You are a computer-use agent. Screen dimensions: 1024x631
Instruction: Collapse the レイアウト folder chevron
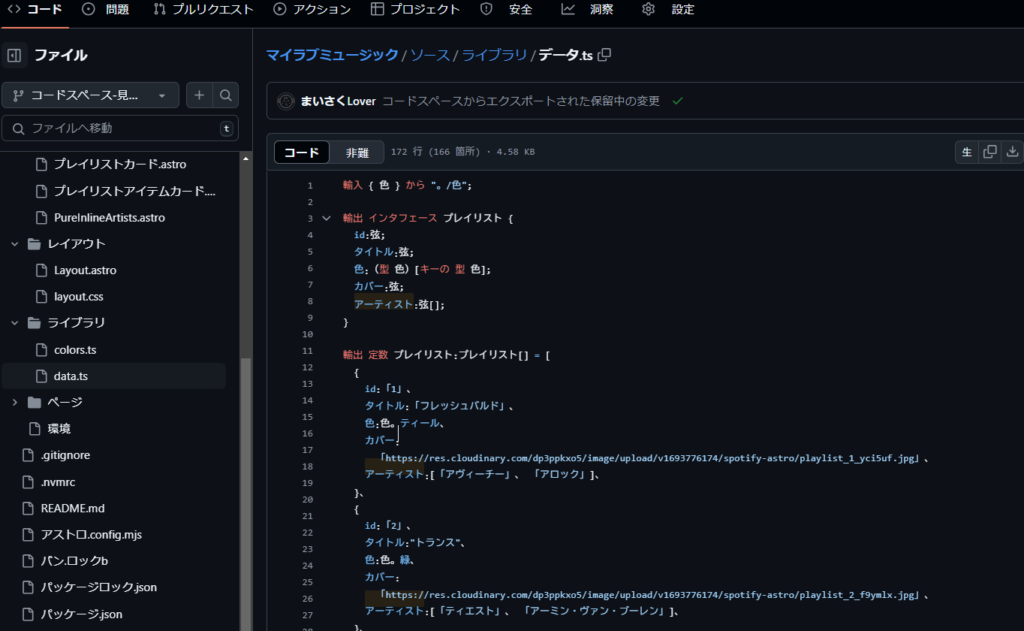click(x=14, y=244)
